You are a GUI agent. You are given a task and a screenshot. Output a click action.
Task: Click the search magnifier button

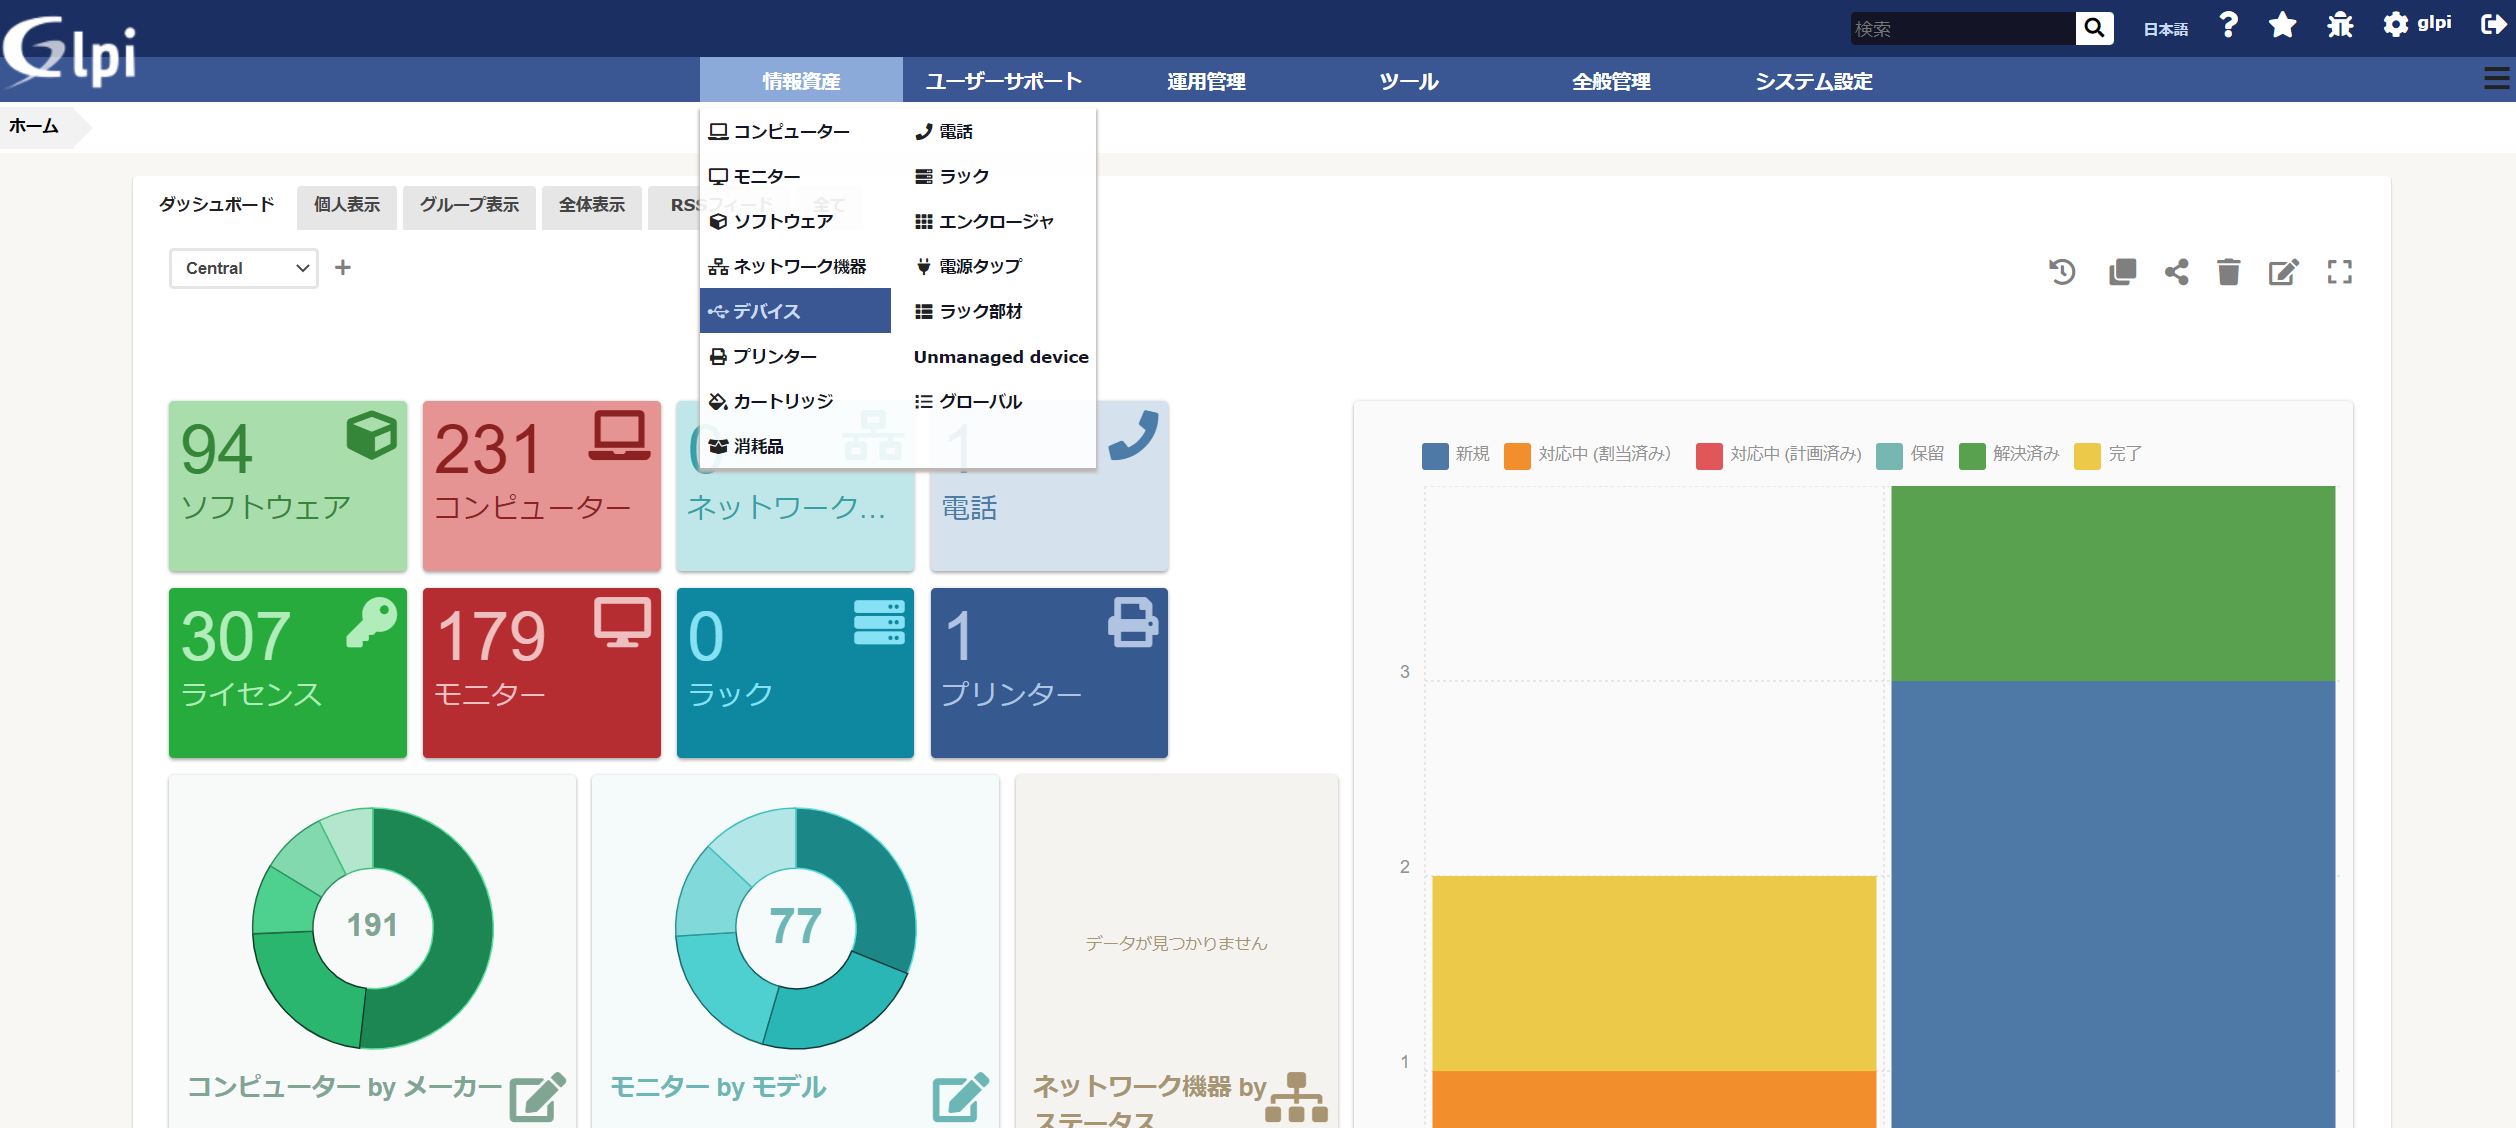click(x=2094, y=28)
